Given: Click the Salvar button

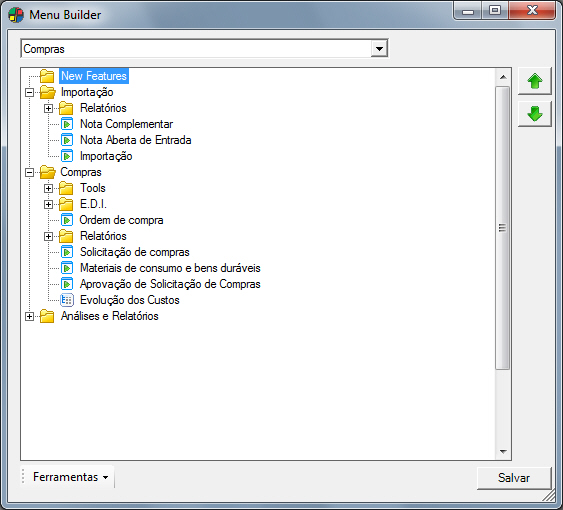Looking at the screenshot, I should coord(514,478).
